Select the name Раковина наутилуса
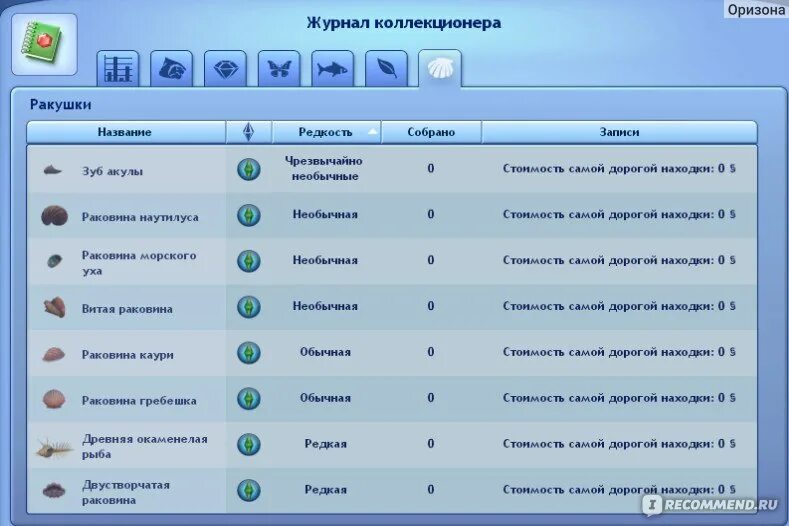 (140, 217)
